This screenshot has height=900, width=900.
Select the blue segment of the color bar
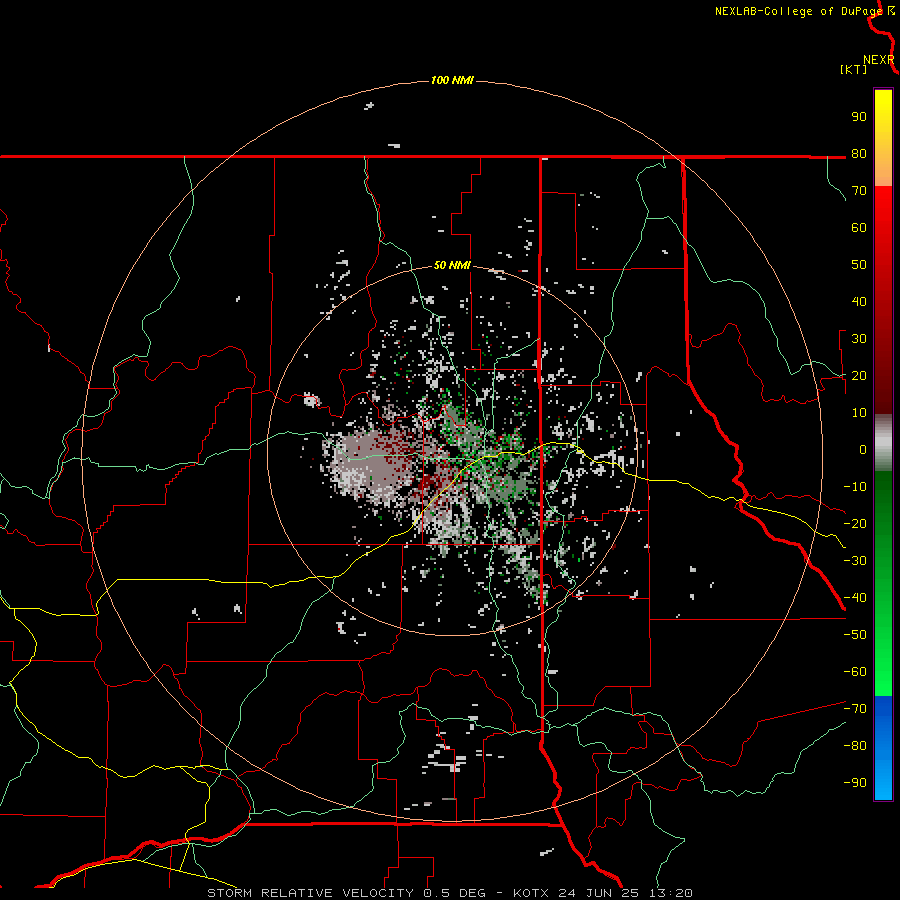click(883, 748)
